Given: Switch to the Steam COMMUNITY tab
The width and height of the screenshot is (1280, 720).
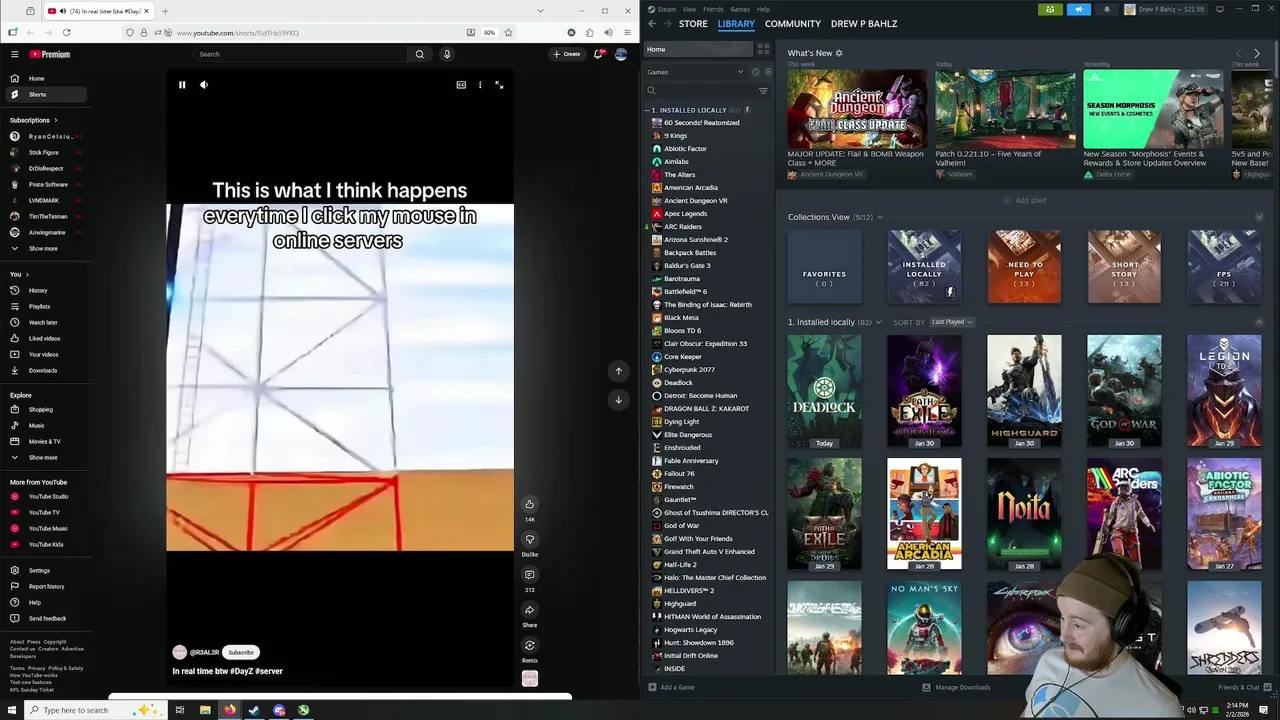Looking at the screenshot, I should (793, 23).
